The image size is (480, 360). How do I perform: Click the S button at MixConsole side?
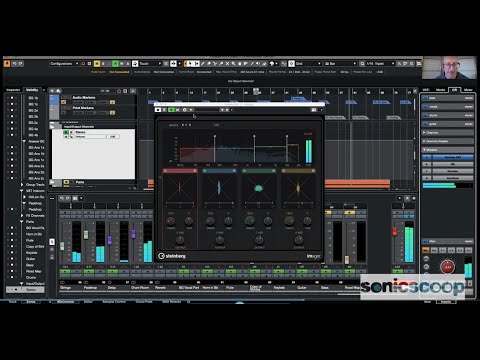tap(52, 242)
